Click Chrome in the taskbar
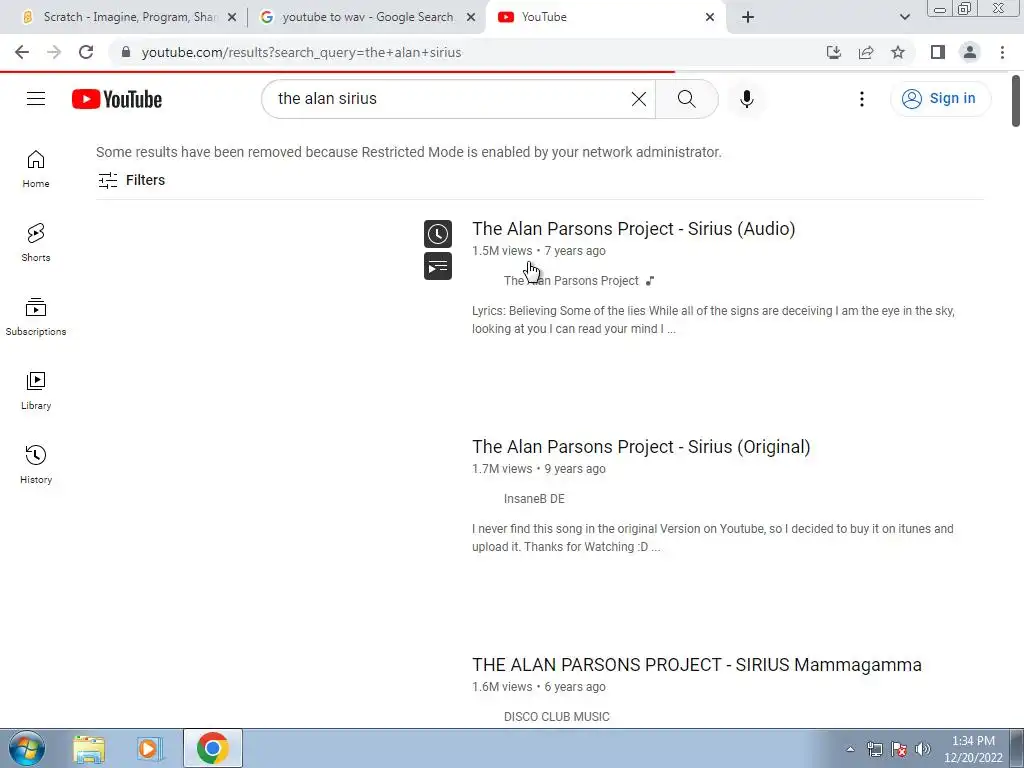Viewport: 1024px width, 768px height. (212, 748)
